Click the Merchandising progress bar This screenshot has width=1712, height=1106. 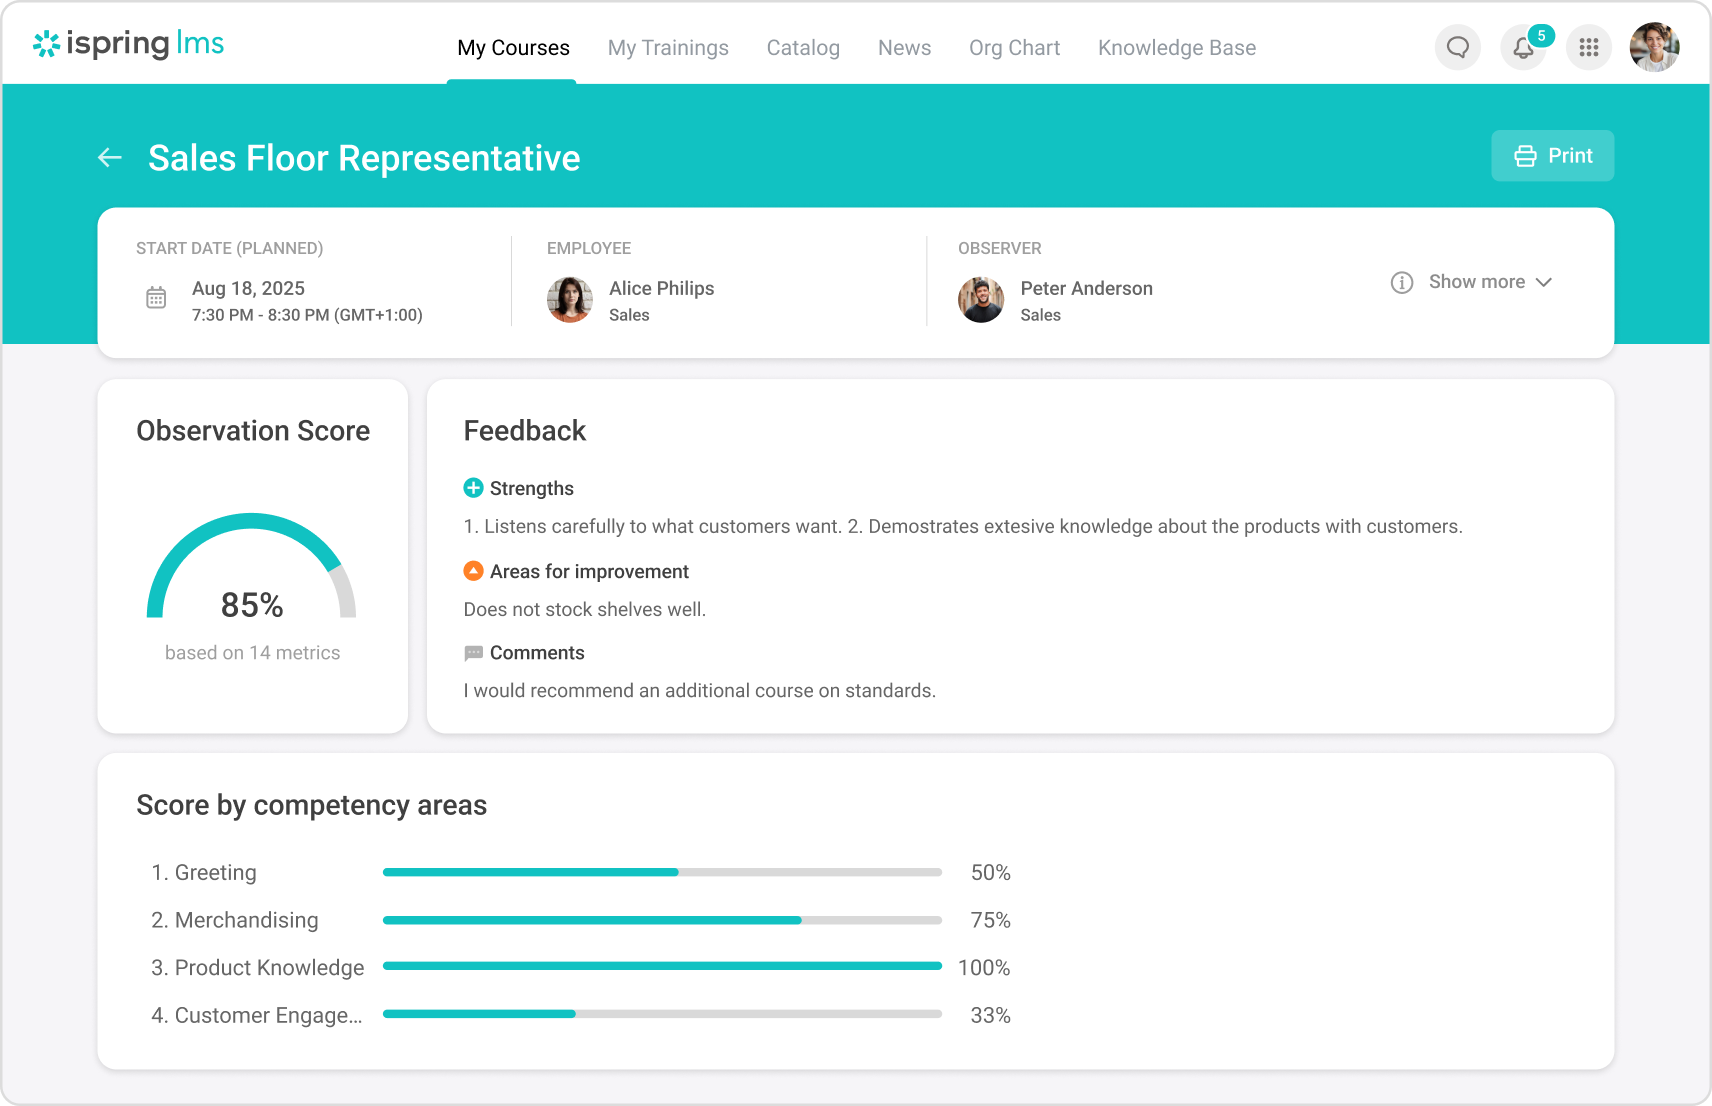click(x=662, y=920)
